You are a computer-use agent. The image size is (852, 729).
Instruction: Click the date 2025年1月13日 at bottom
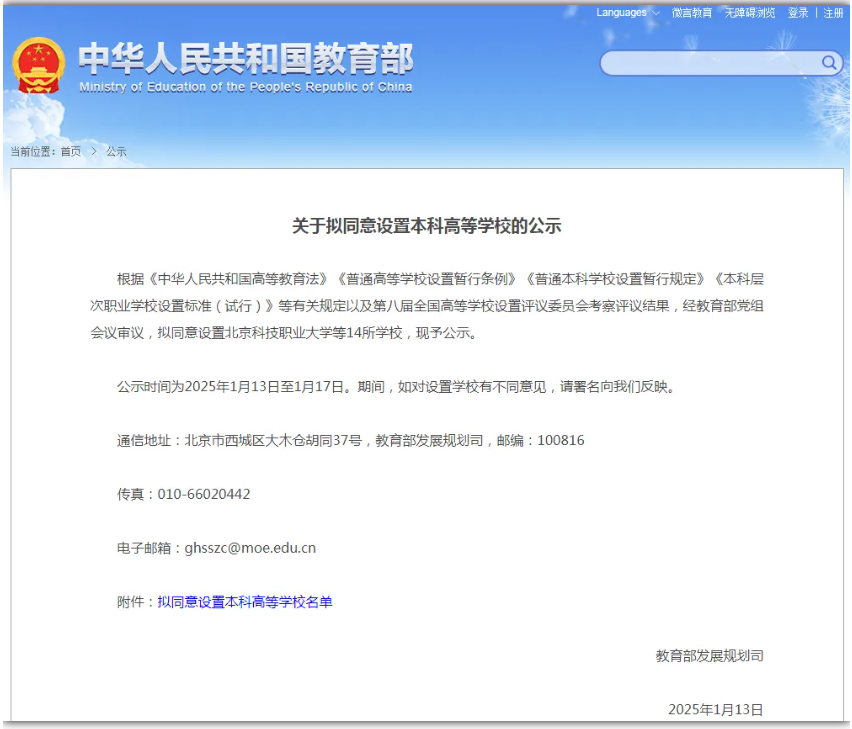pyautogui.click(x=716, y=709)
